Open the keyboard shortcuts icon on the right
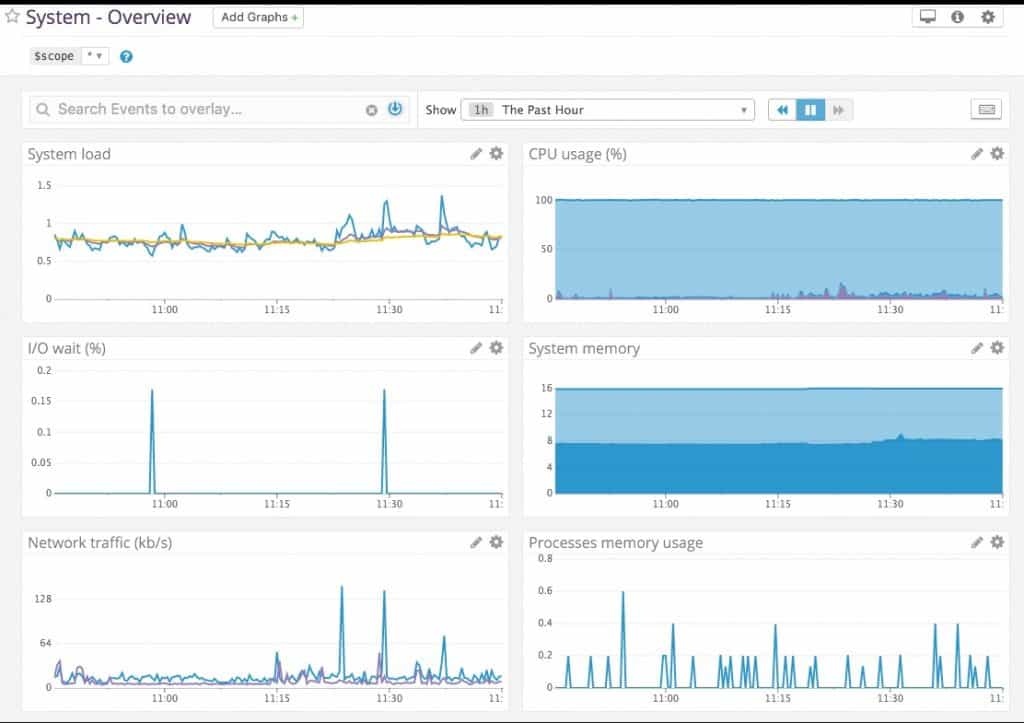Screen dimensions: 1024x723 point(986,110)
